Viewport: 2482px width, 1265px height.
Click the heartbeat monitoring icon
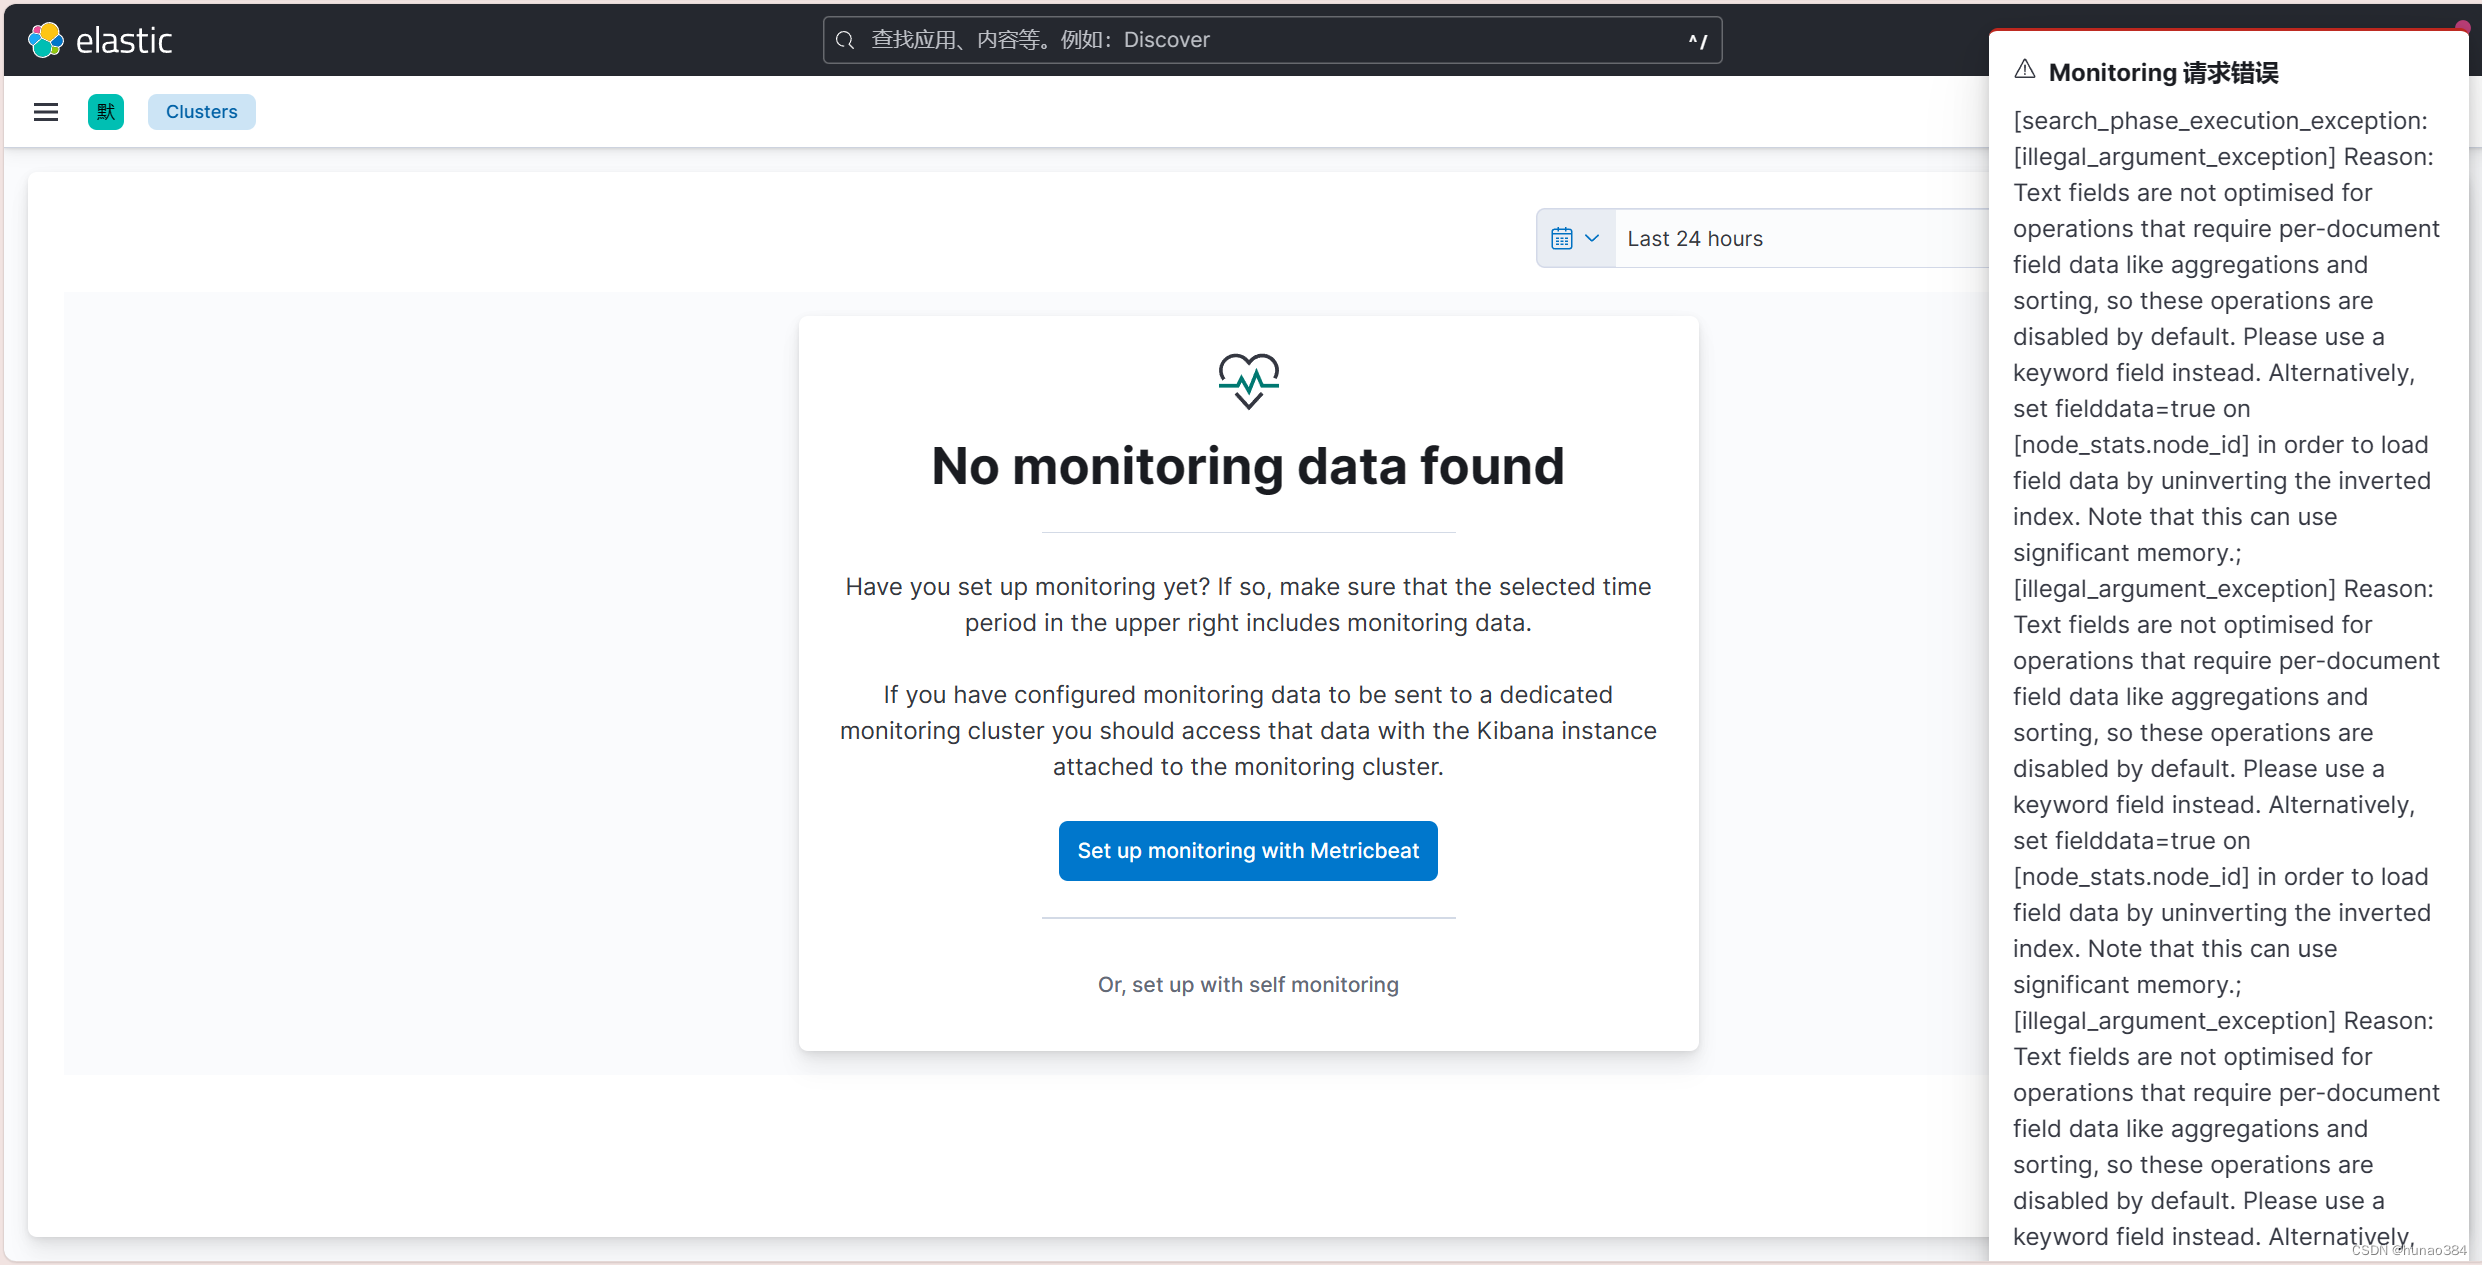tap(1248, 380)
